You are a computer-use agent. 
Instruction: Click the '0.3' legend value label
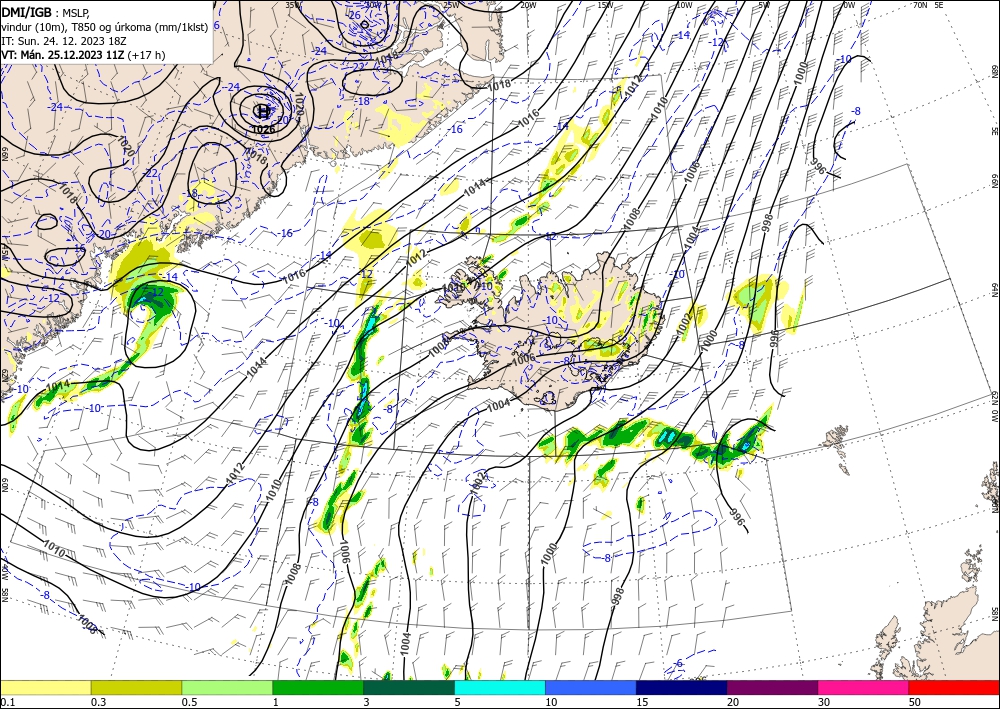[x=98, y=702]
